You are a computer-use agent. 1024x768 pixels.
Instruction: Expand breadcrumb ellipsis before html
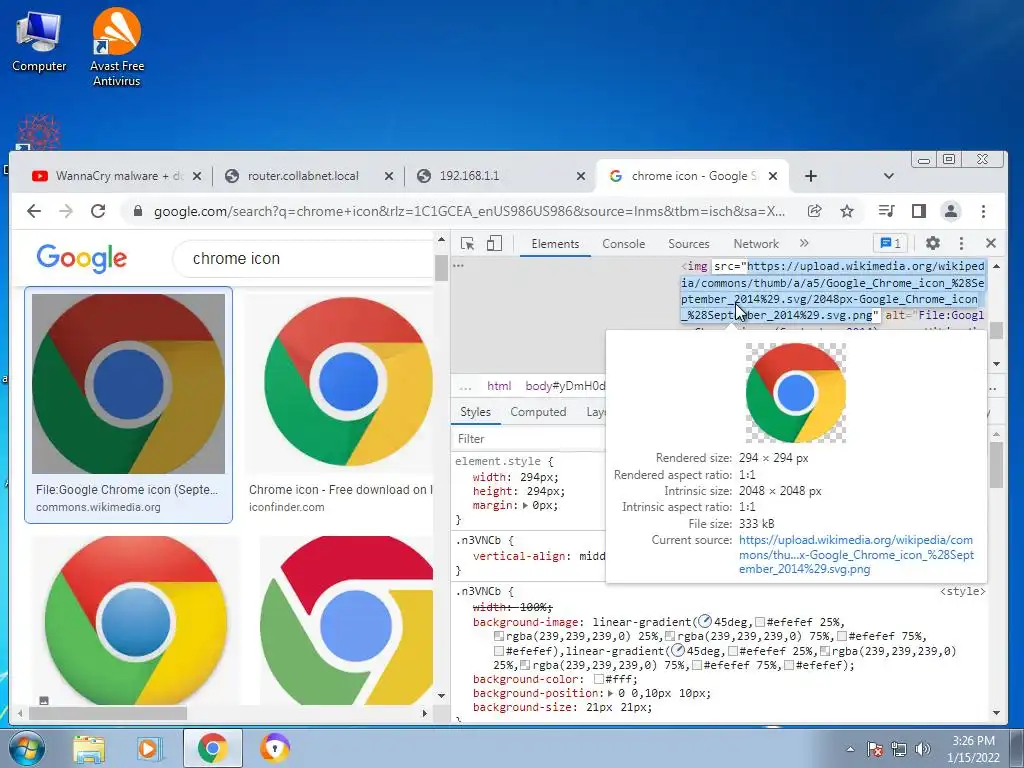(465, 387)
